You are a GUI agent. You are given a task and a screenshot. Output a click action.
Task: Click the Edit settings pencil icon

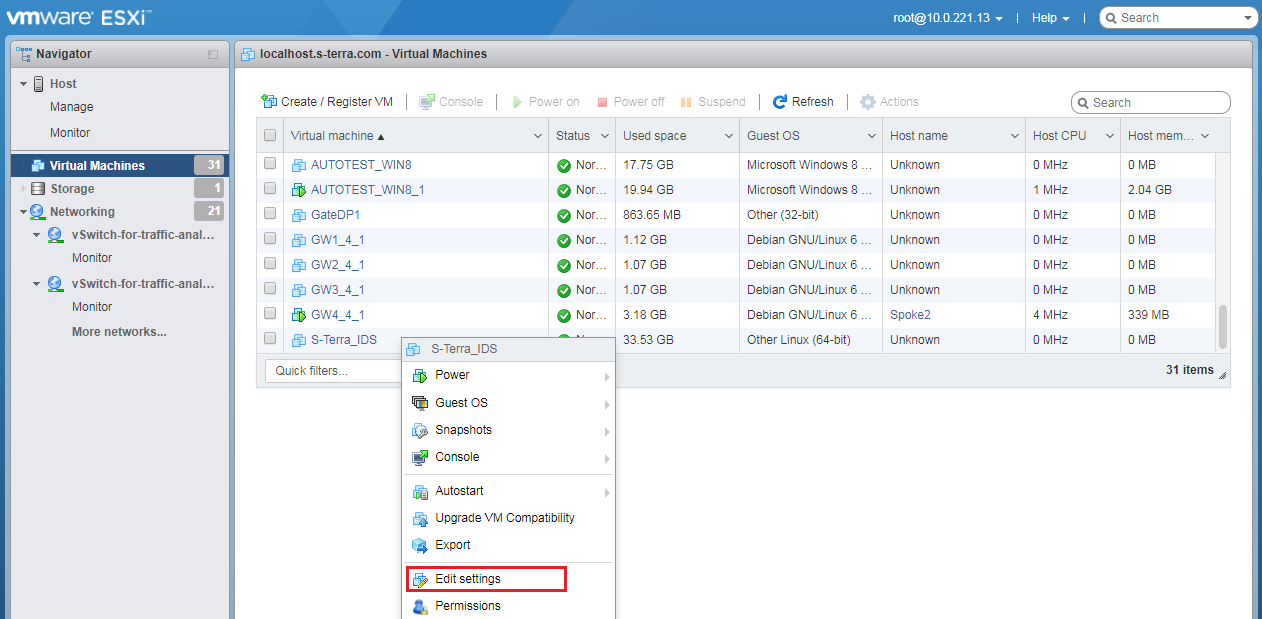(420, 579)
